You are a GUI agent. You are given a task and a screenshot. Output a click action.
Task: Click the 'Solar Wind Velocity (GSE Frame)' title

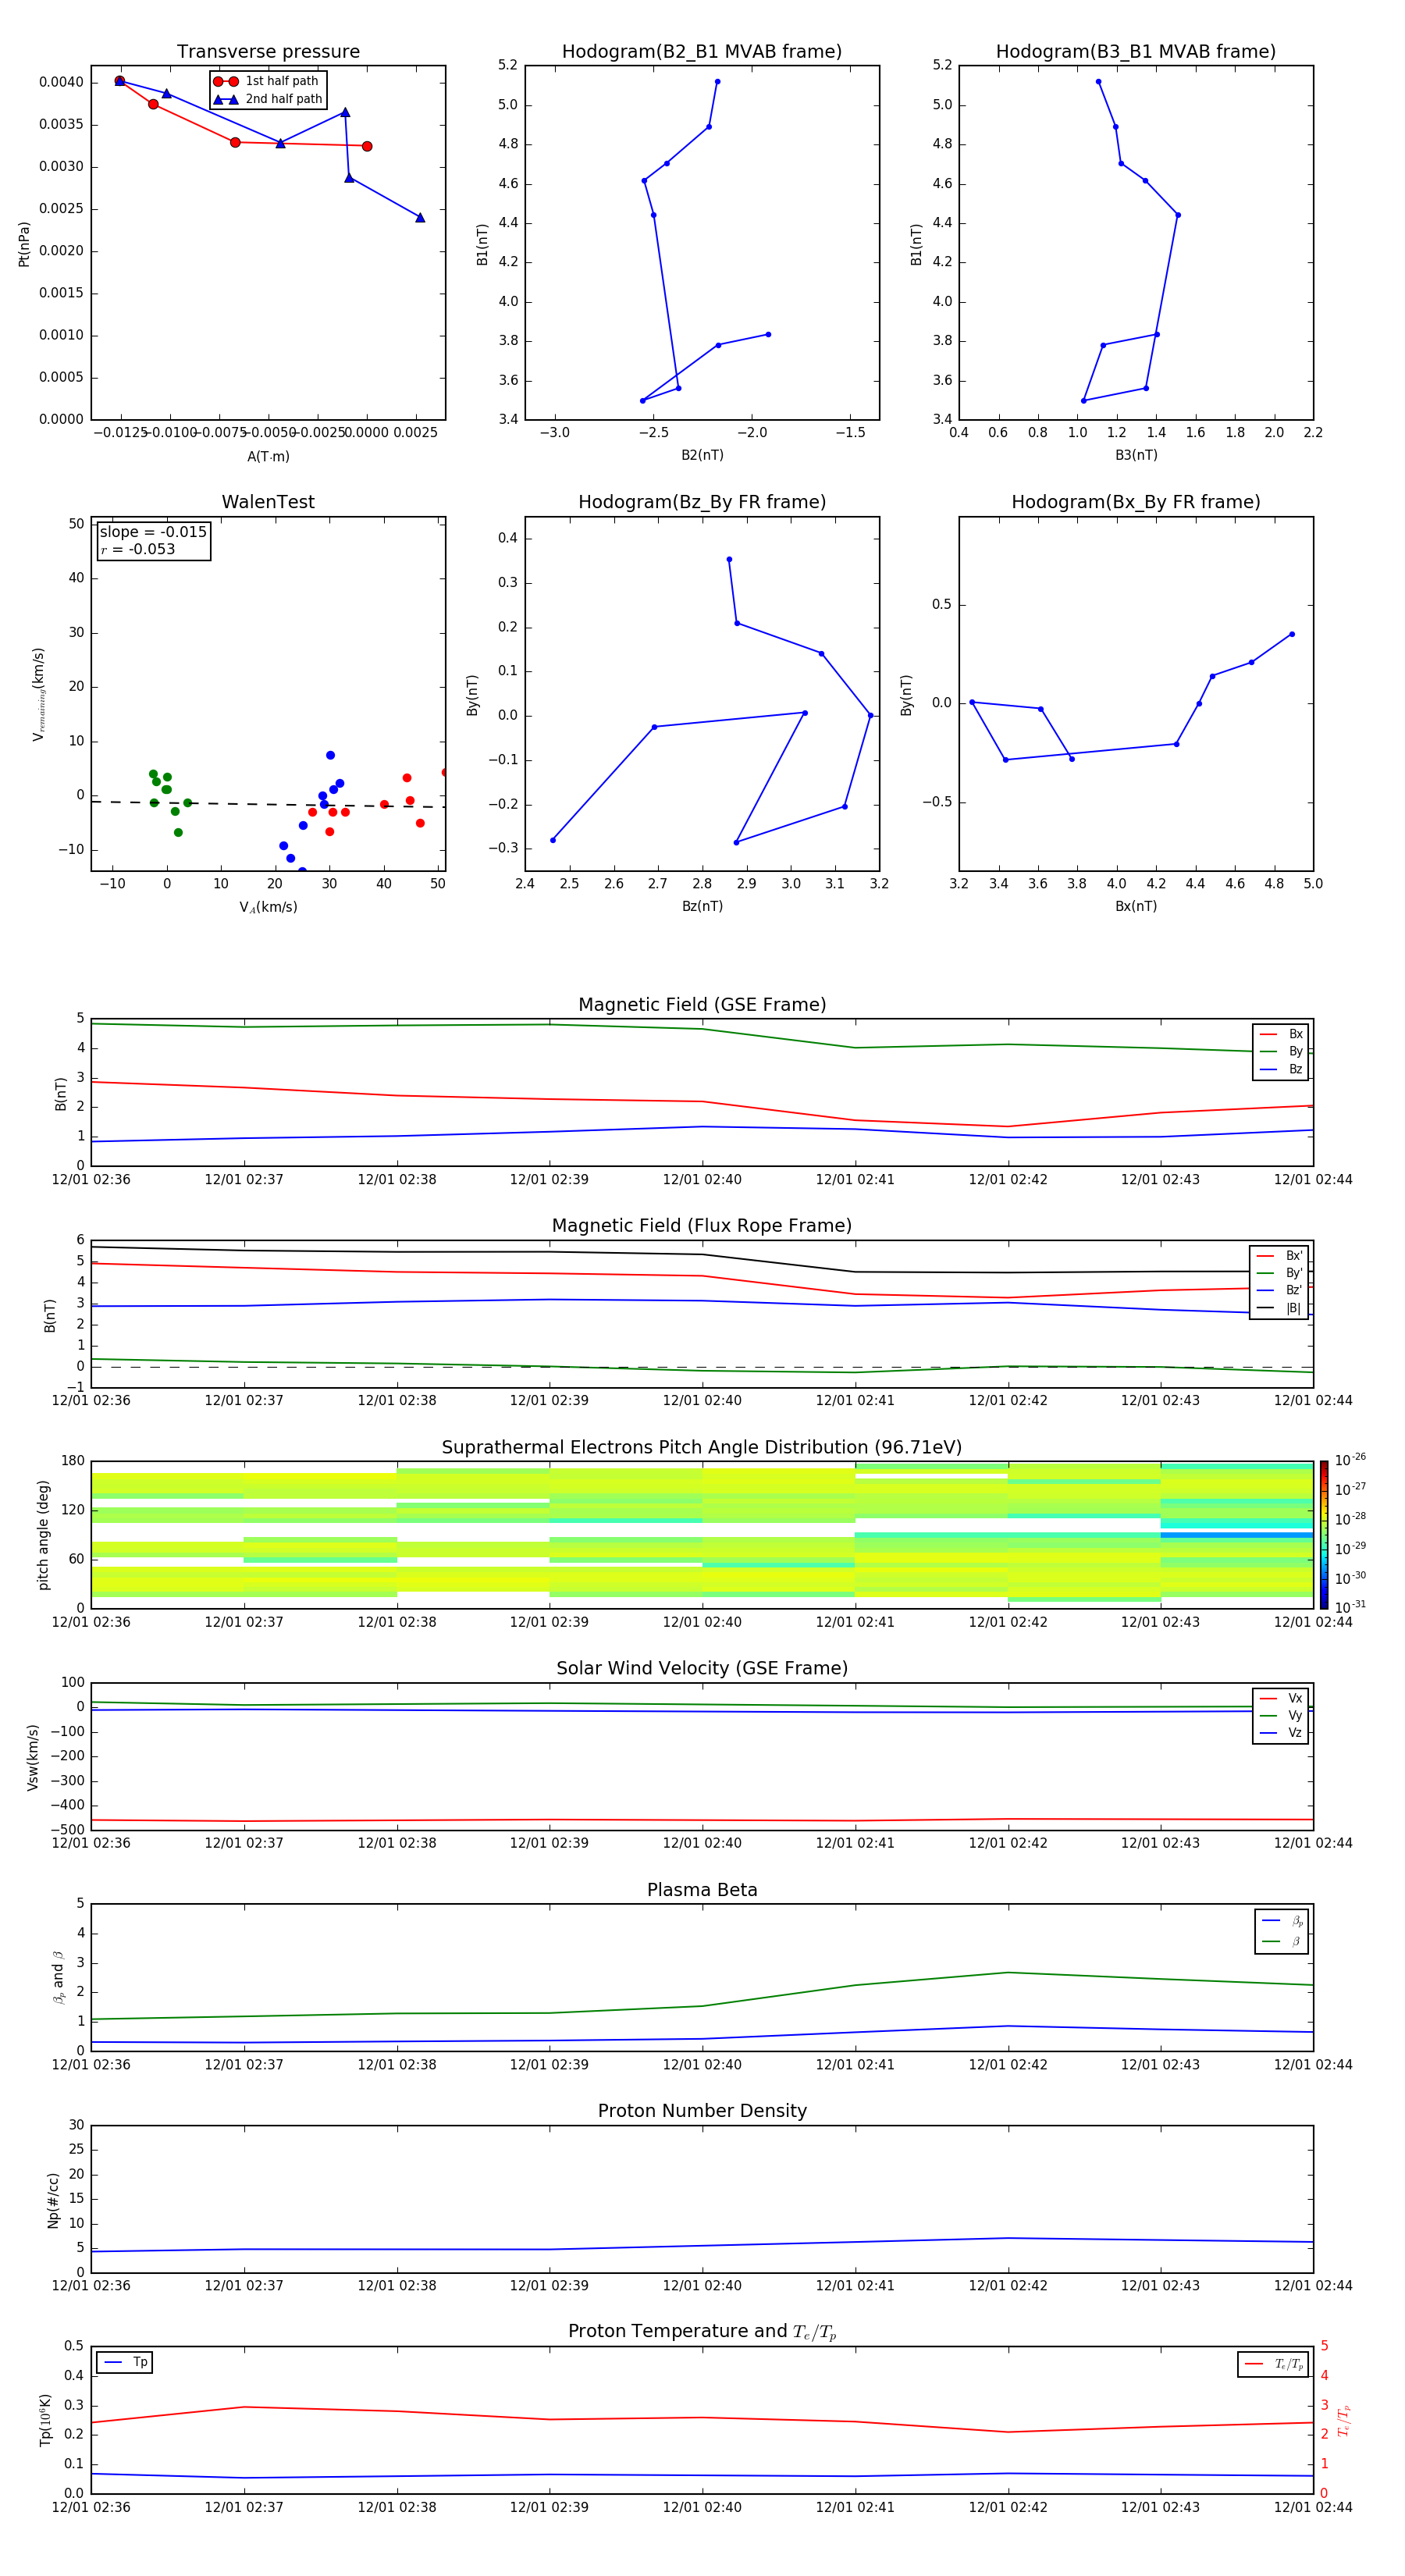702,1668
